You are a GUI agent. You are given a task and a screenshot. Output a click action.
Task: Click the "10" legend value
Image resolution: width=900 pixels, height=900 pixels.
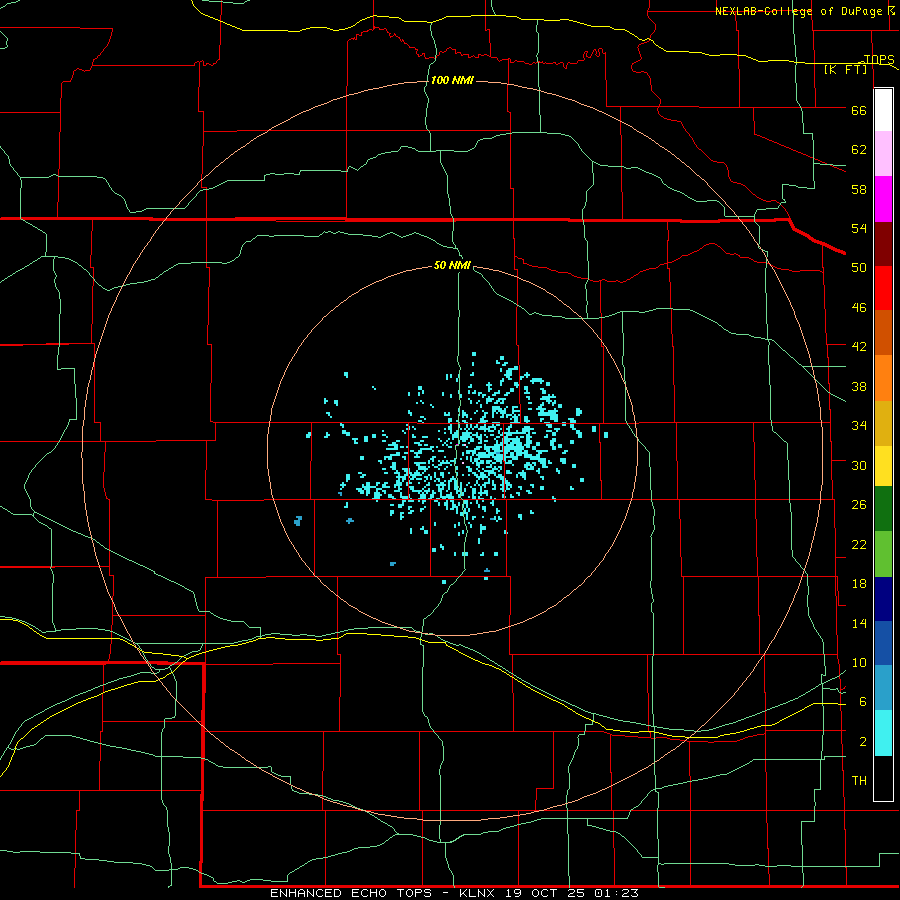pos(859,662)
